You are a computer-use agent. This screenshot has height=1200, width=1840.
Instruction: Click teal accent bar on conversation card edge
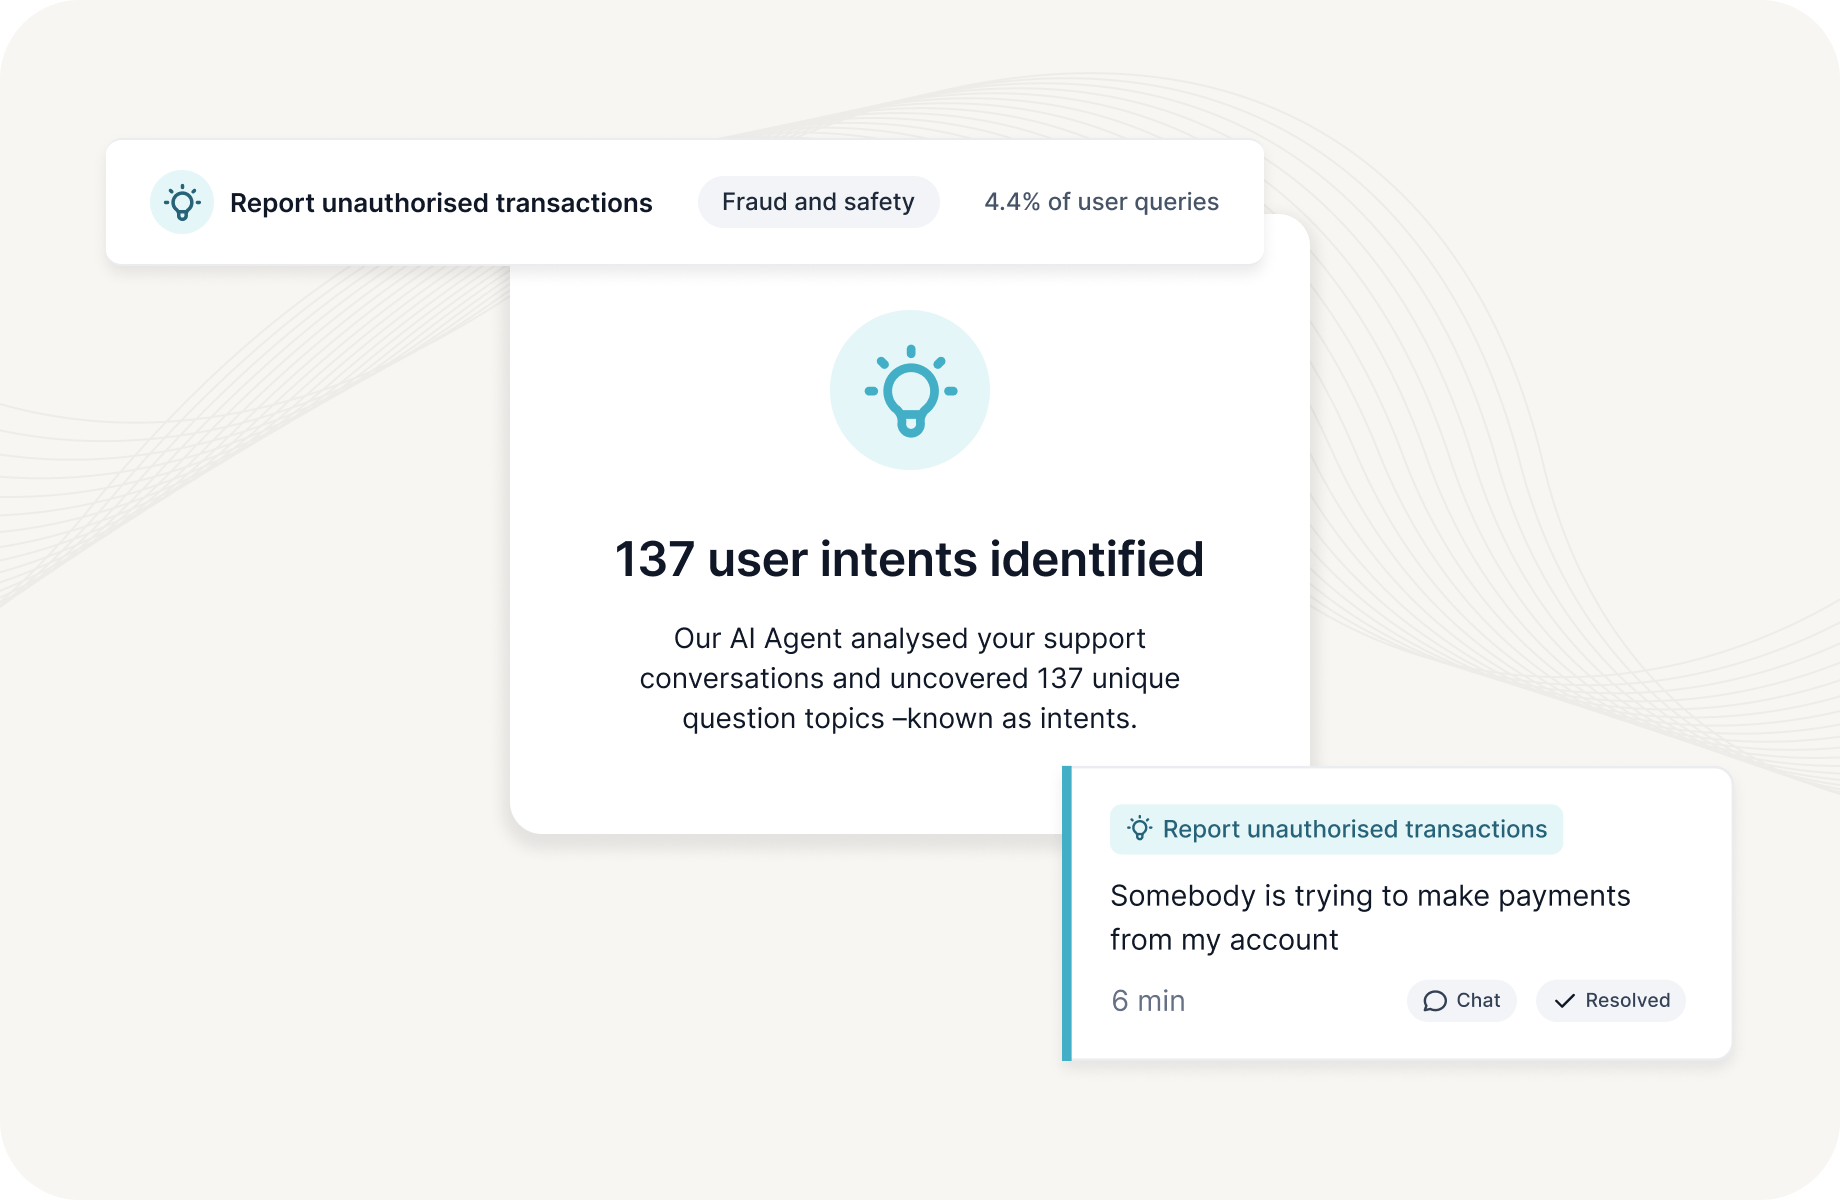click(x=1067, y=913)
